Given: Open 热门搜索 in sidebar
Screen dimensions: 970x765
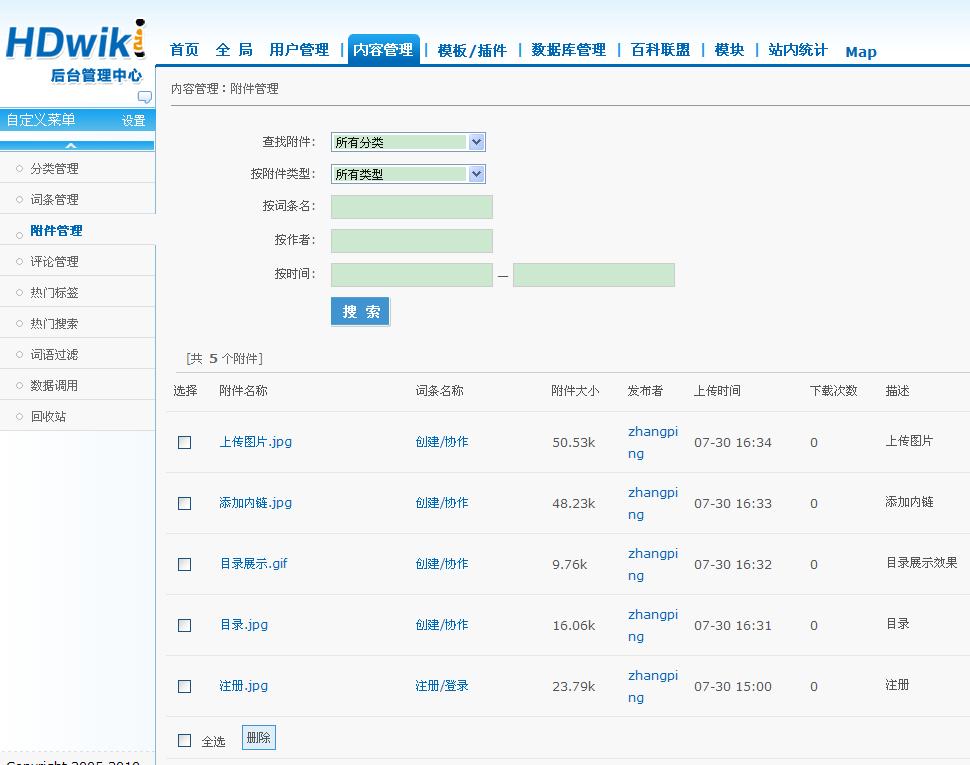Looking at the screenshot, I should pyautogui.click(x=54, y=323).
